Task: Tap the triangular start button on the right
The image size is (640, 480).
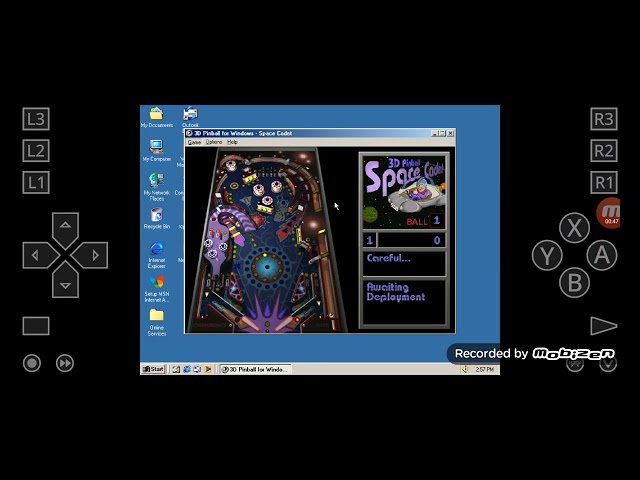Action: (x=604, y=326)
